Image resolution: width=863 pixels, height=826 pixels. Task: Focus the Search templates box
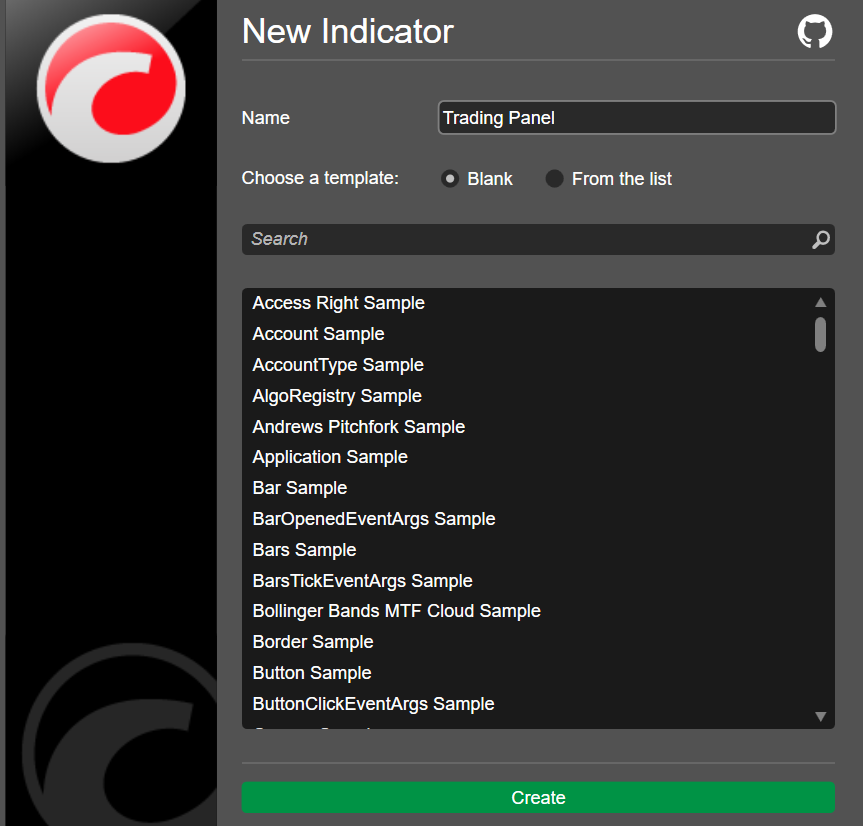pos(525,240)
